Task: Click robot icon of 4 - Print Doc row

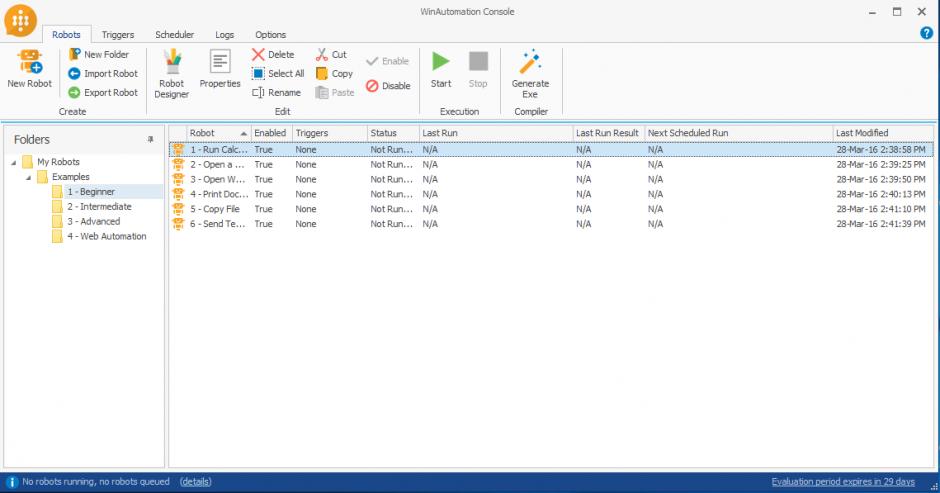Action: point(178,194)
